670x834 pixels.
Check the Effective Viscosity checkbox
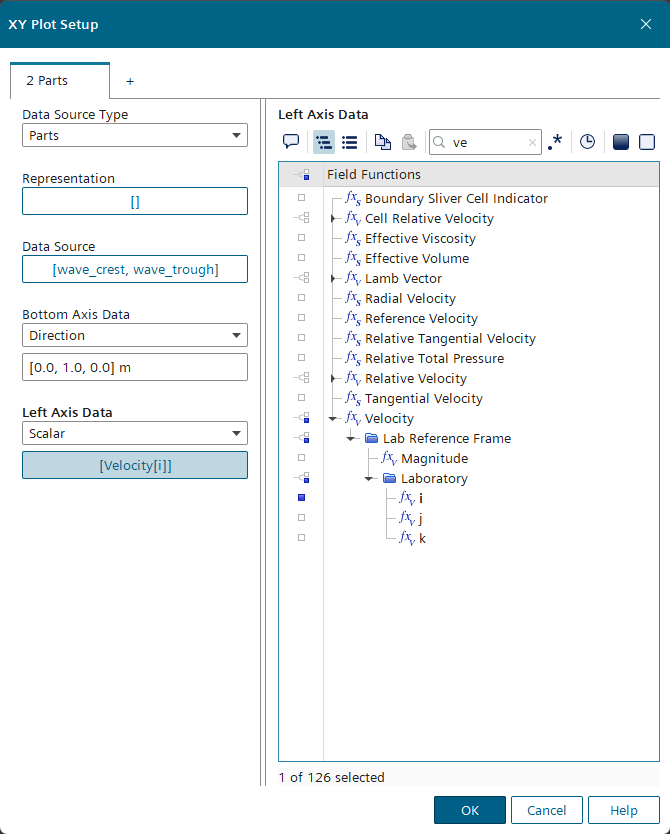pyautogui.click(x=302, y=238)
